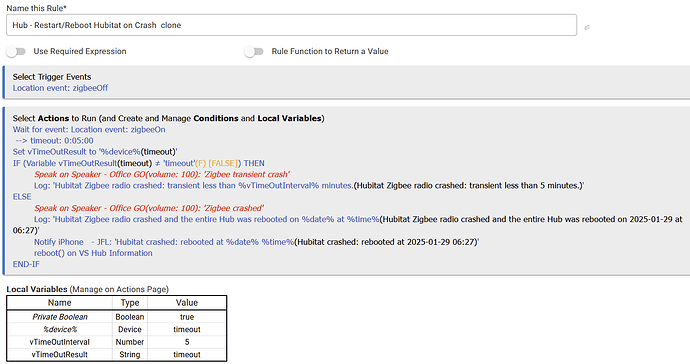Viewport: 690px width, 364px height.
Task: Click 'Location event: zigbeeOff' trigger link
Action: point(60,88)
